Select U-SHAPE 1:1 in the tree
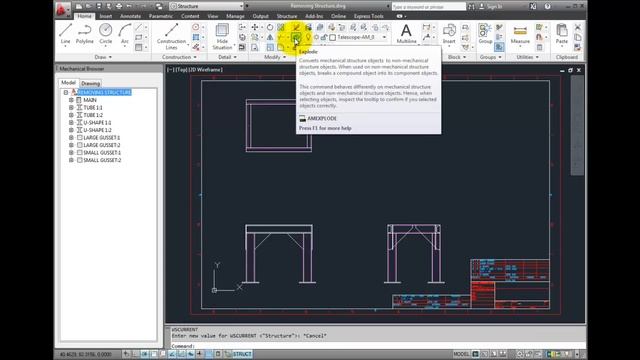Screen dimensions: 640x360 [x=97, y=122]
